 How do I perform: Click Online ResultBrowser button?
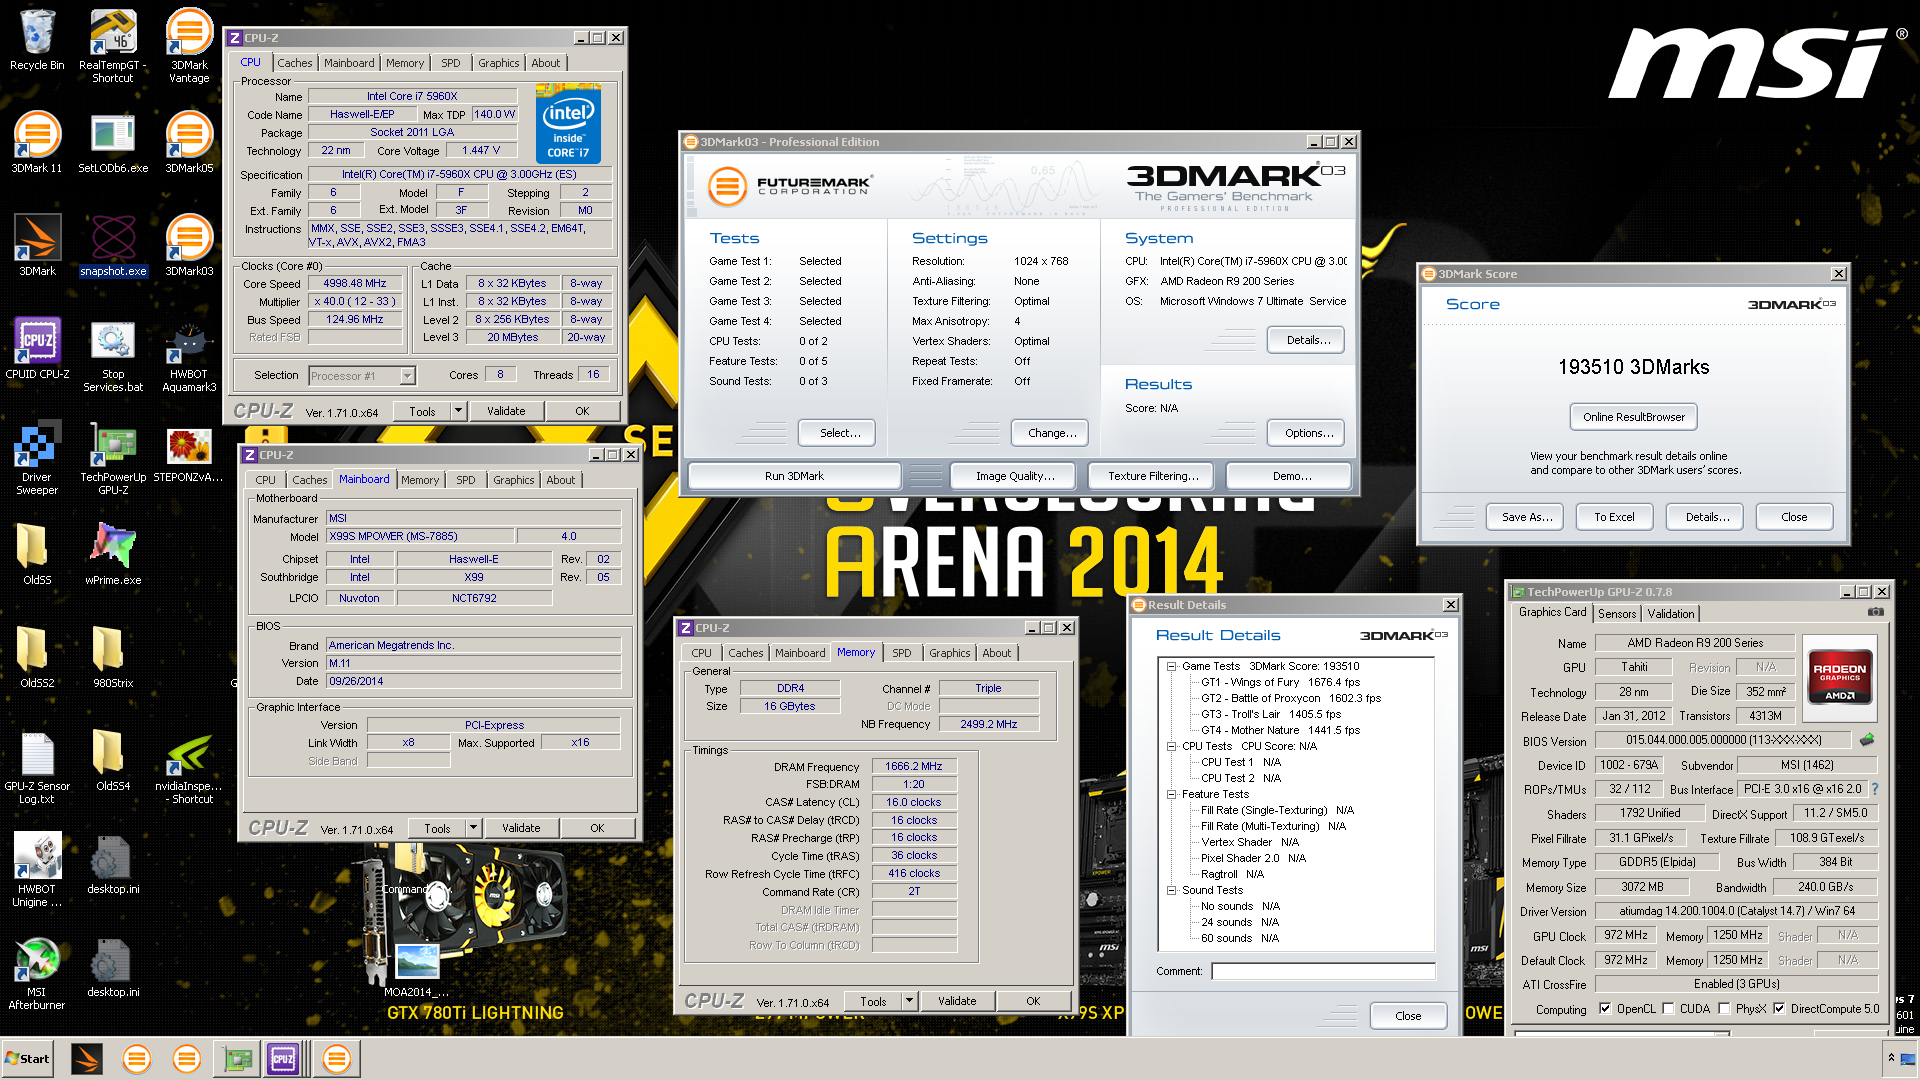tap(1633, 417)
